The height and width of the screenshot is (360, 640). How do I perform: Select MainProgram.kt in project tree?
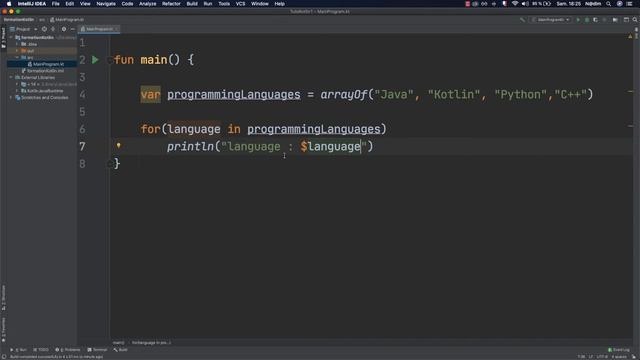tap(48, 64)
